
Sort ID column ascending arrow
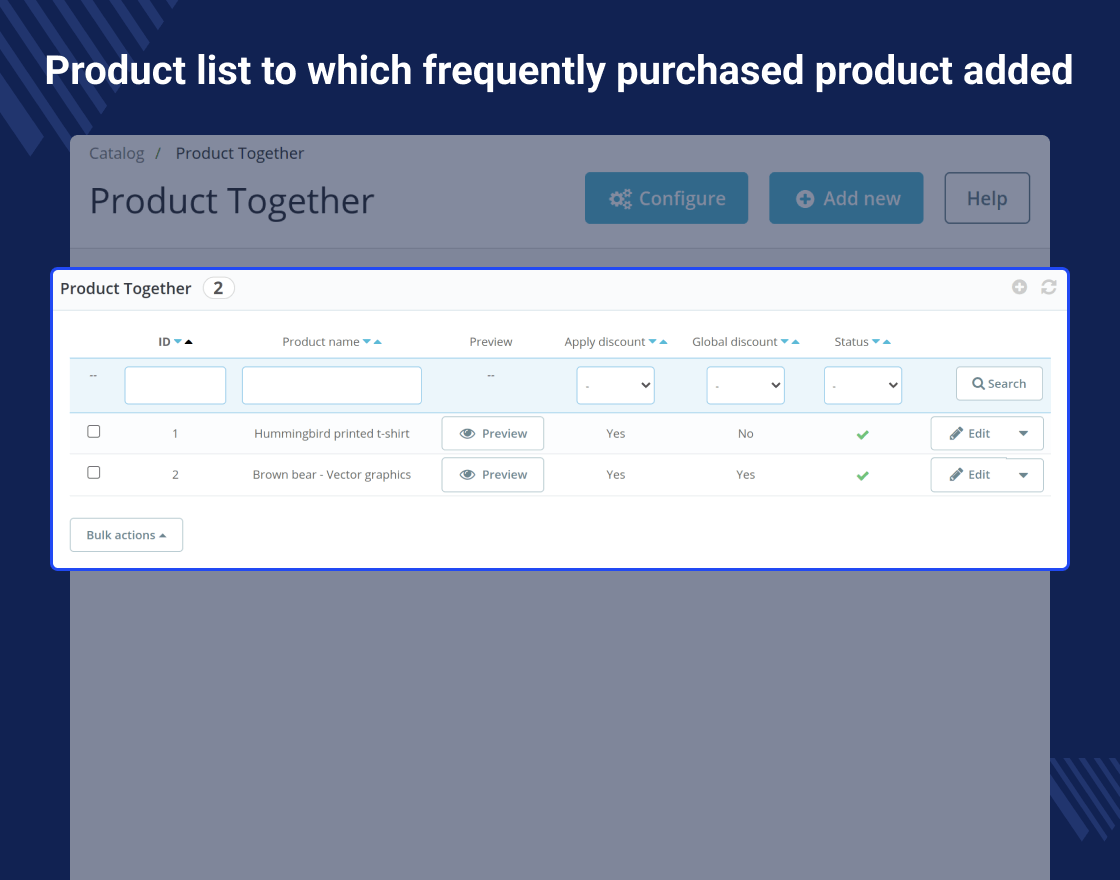[x=189, y=341]
